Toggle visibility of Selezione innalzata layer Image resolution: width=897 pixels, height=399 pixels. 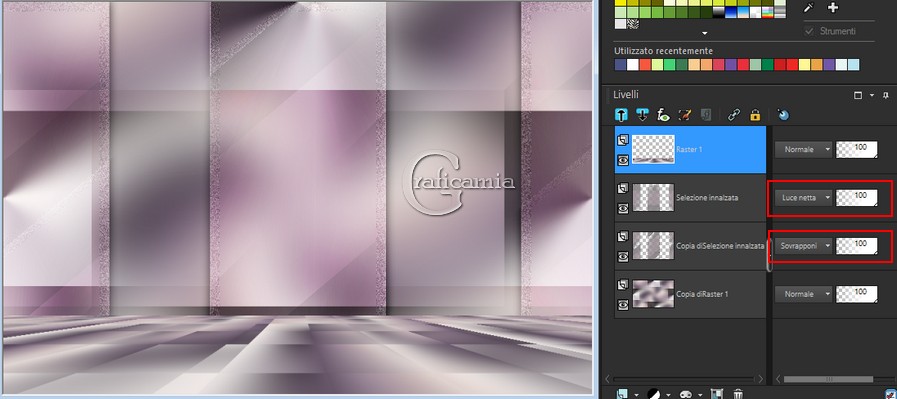tap(623, 209)
